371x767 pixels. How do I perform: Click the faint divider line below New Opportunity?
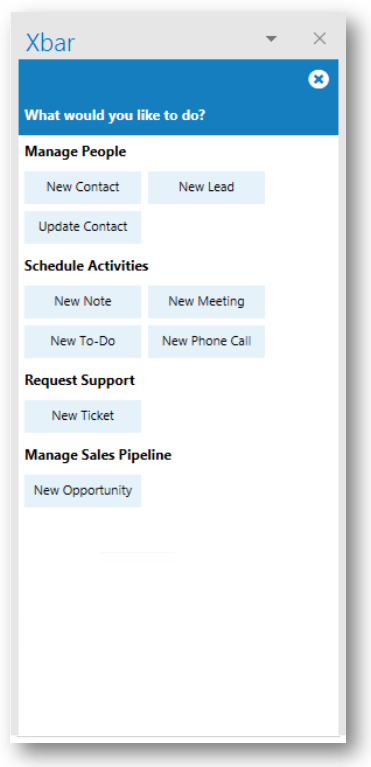coord(138,552)
